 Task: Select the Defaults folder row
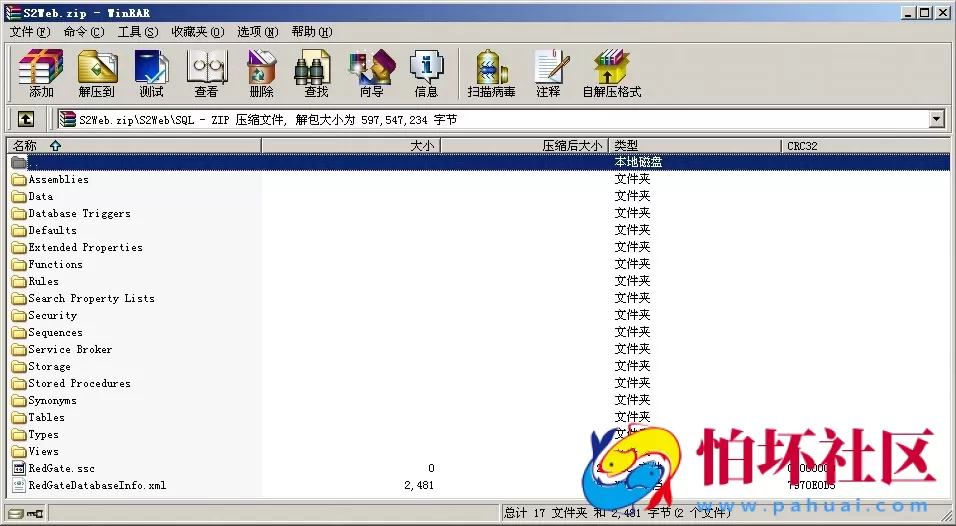point(480,230)
